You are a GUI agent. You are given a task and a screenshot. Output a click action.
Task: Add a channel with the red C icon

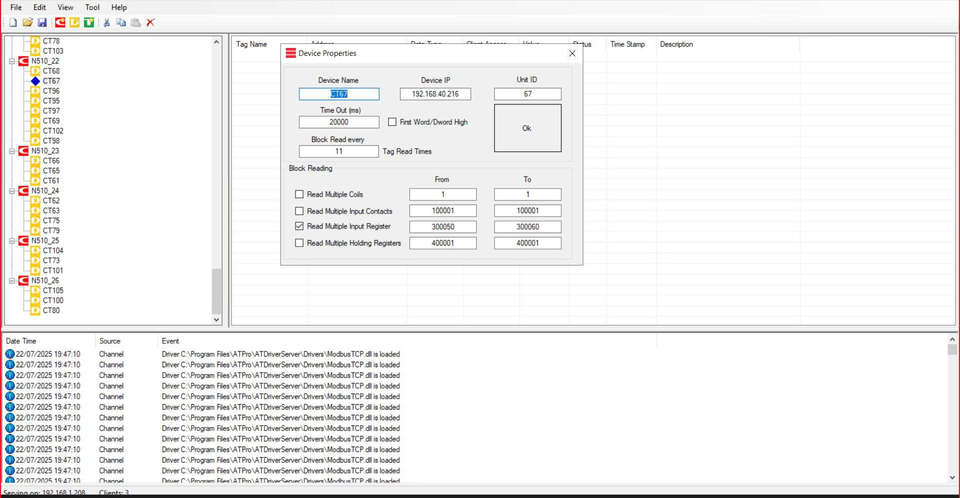(x=61, y=22)
